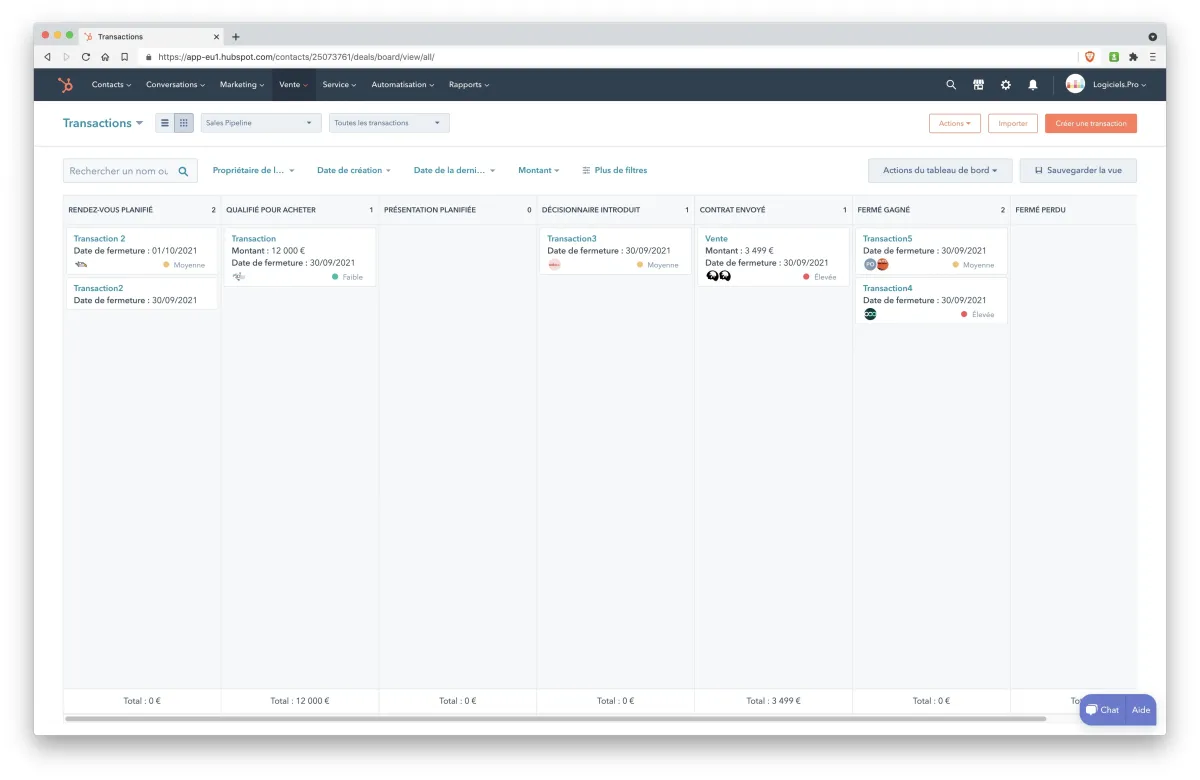Click the magnifier icon in deal search box
Image resolution: width=1200 pixels, height=780 pixels.
pos(184,171)
